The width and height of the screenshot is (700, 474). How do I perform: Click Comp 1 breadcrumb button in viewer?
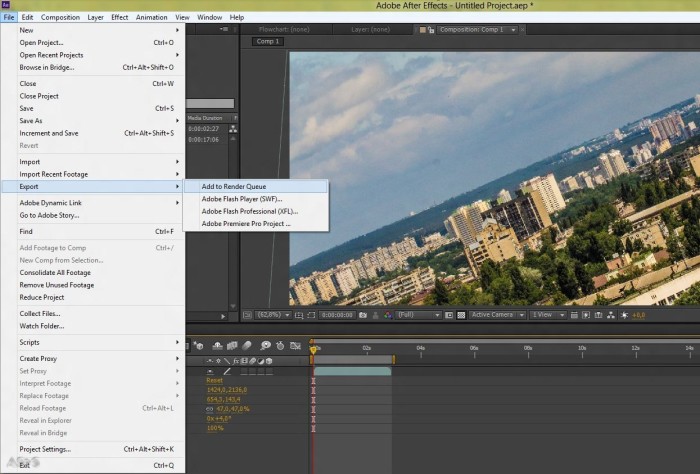coord(268,42)
